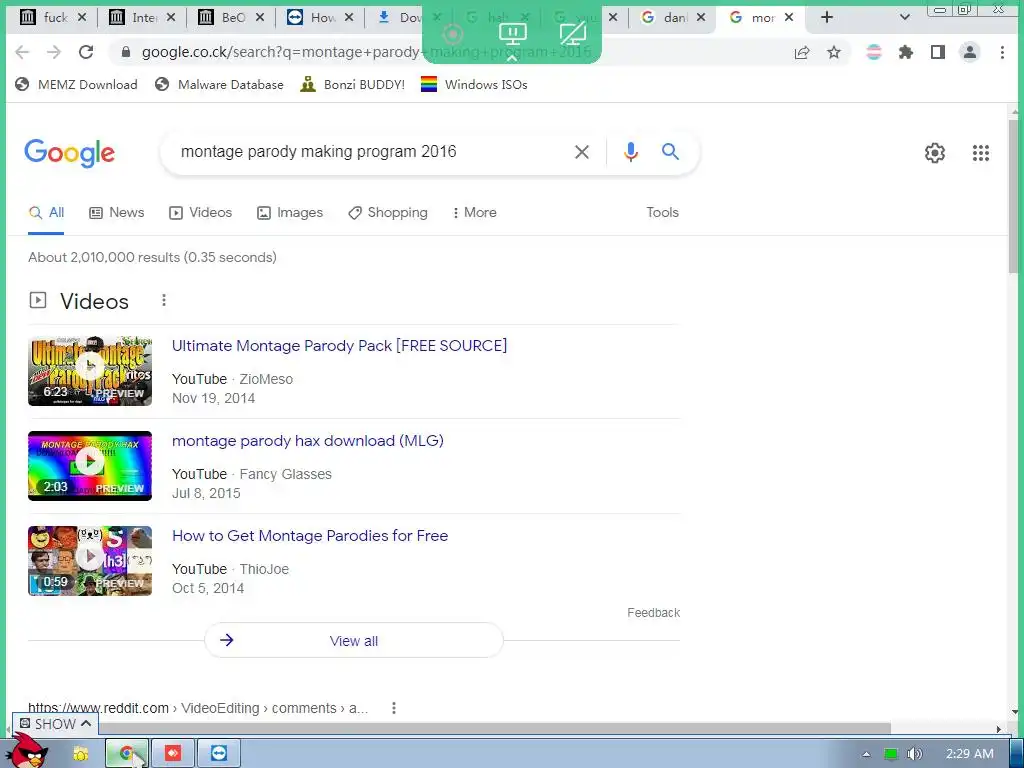
Task: Open the reddit.com VideoEditing result
Action: [x=198, y=708]
